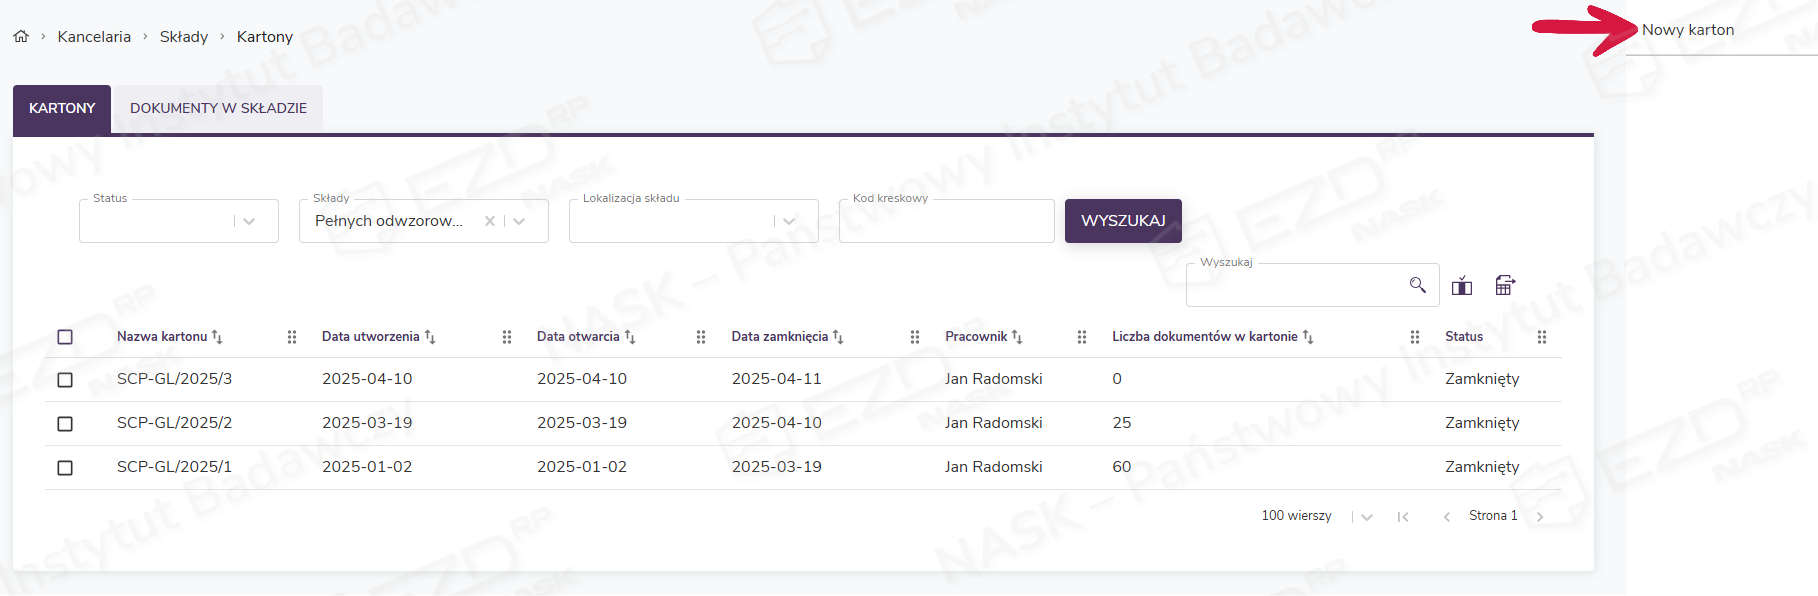Screen dimensions: 1818x596
Task: Sort by Data zamknięcia arrows
Action: (838, 337)
